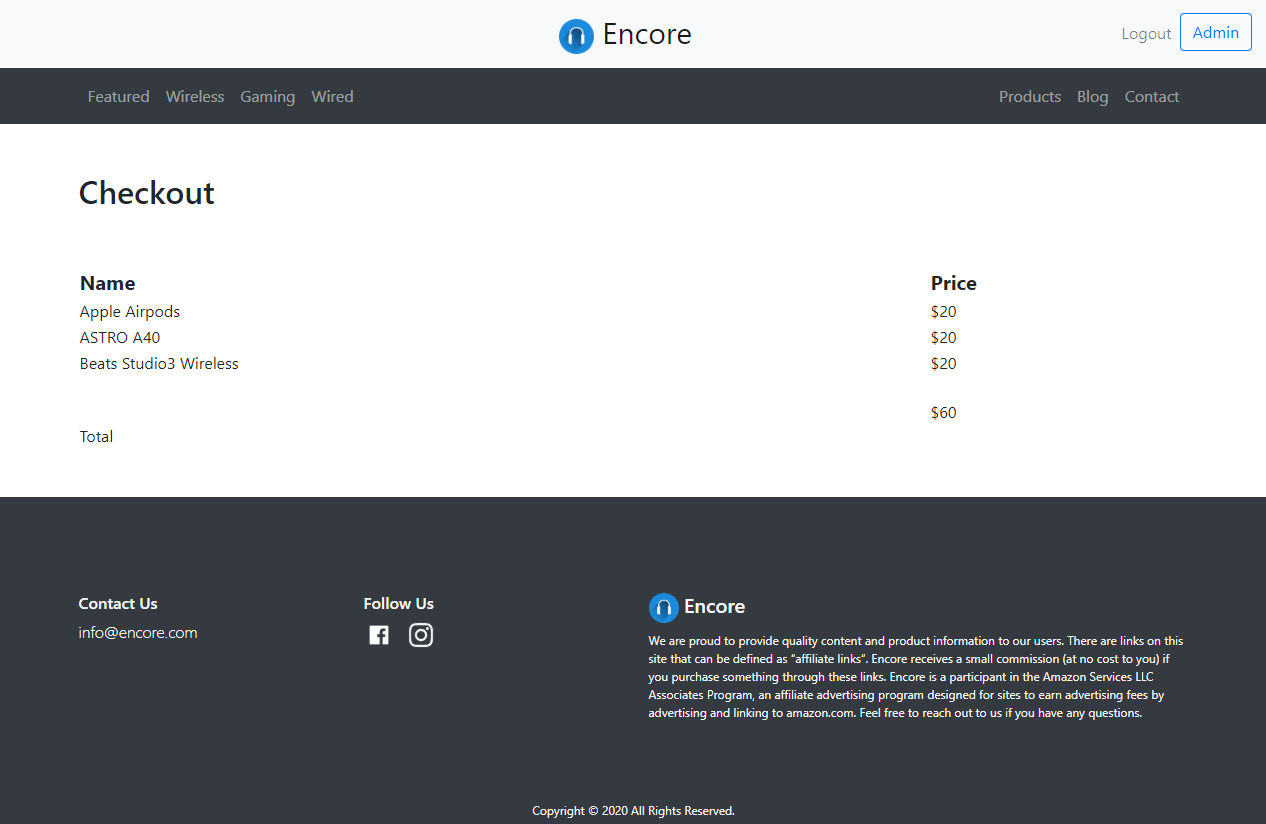Navigate to the Products page
1266x824 pixels.
(1030, 96)
